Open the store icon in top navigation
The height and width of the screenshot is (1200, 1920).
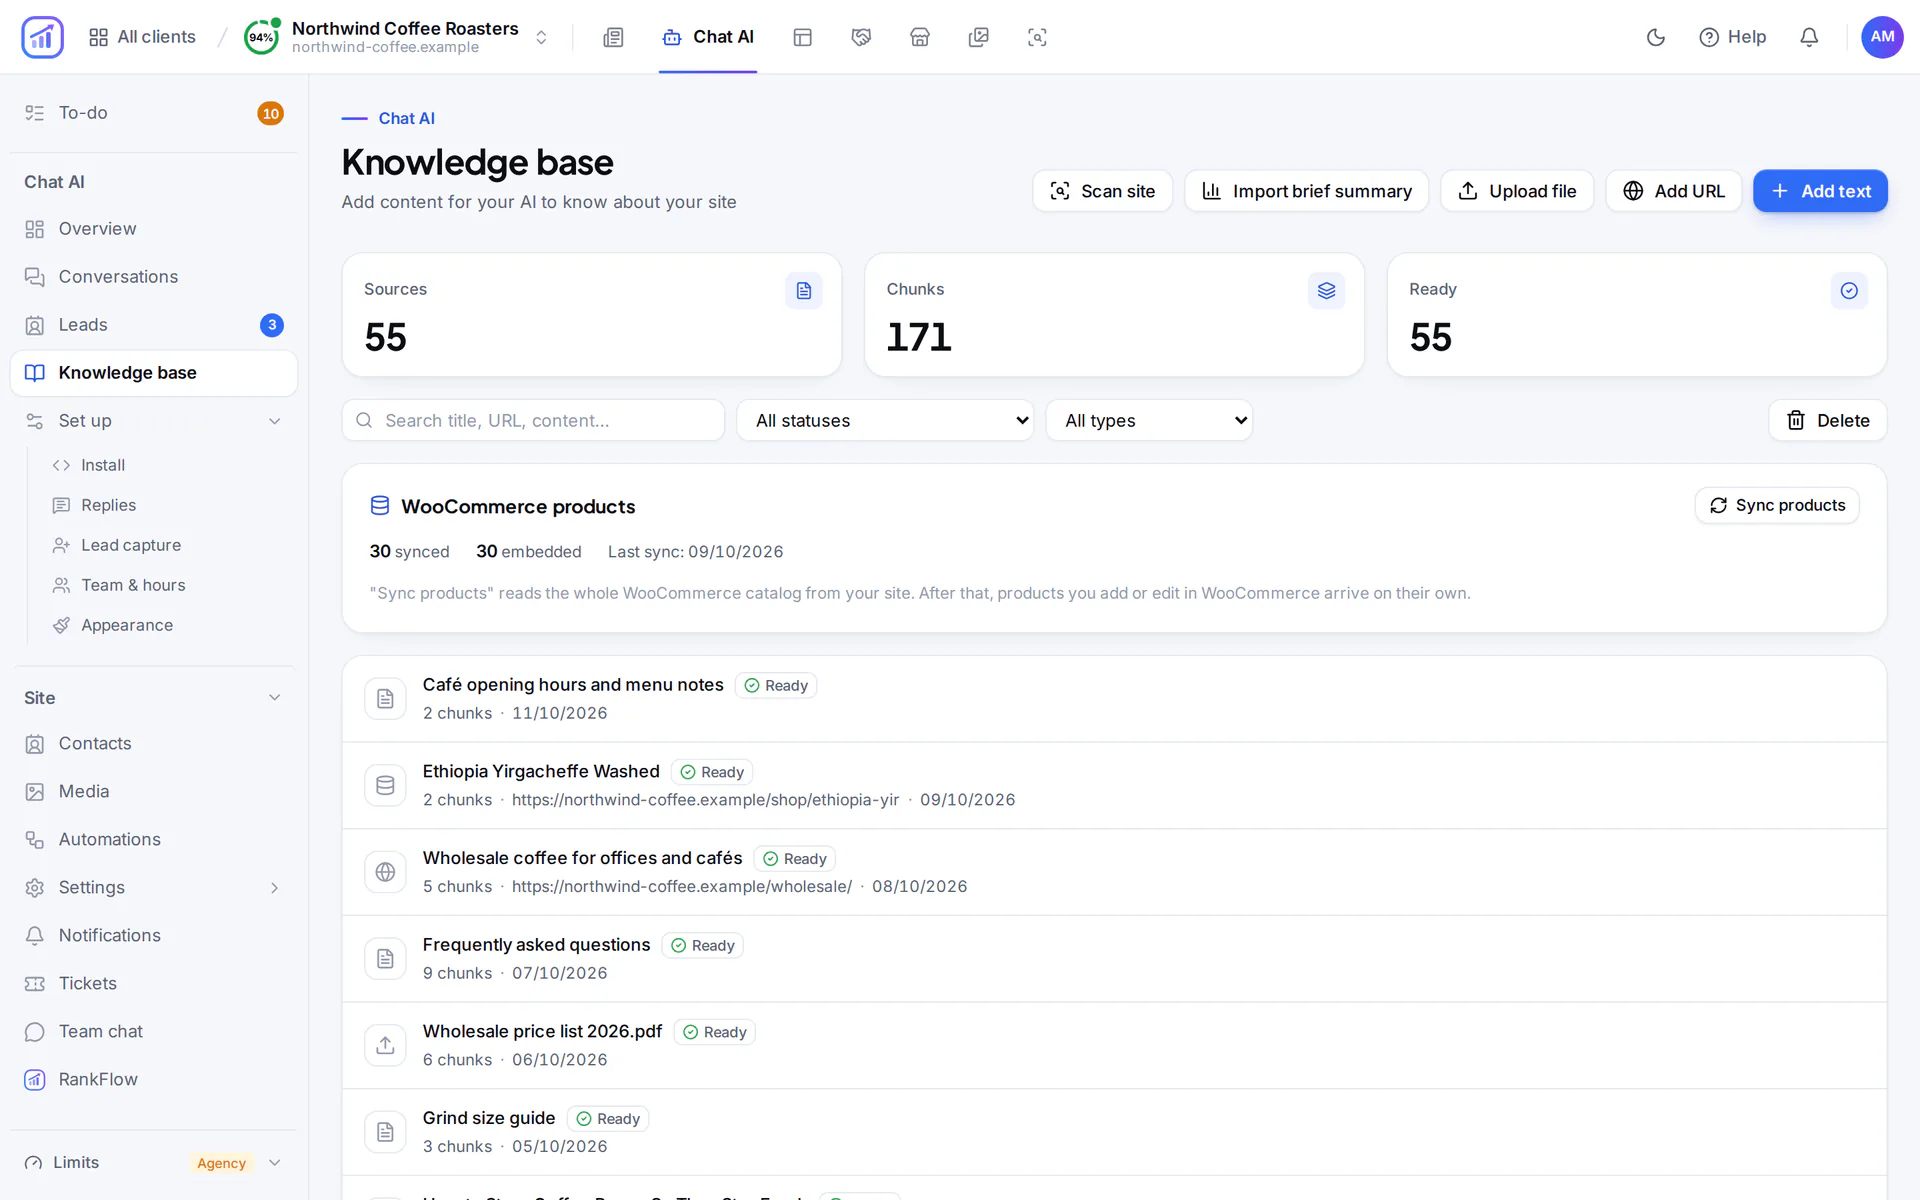(x=920, y=37)
